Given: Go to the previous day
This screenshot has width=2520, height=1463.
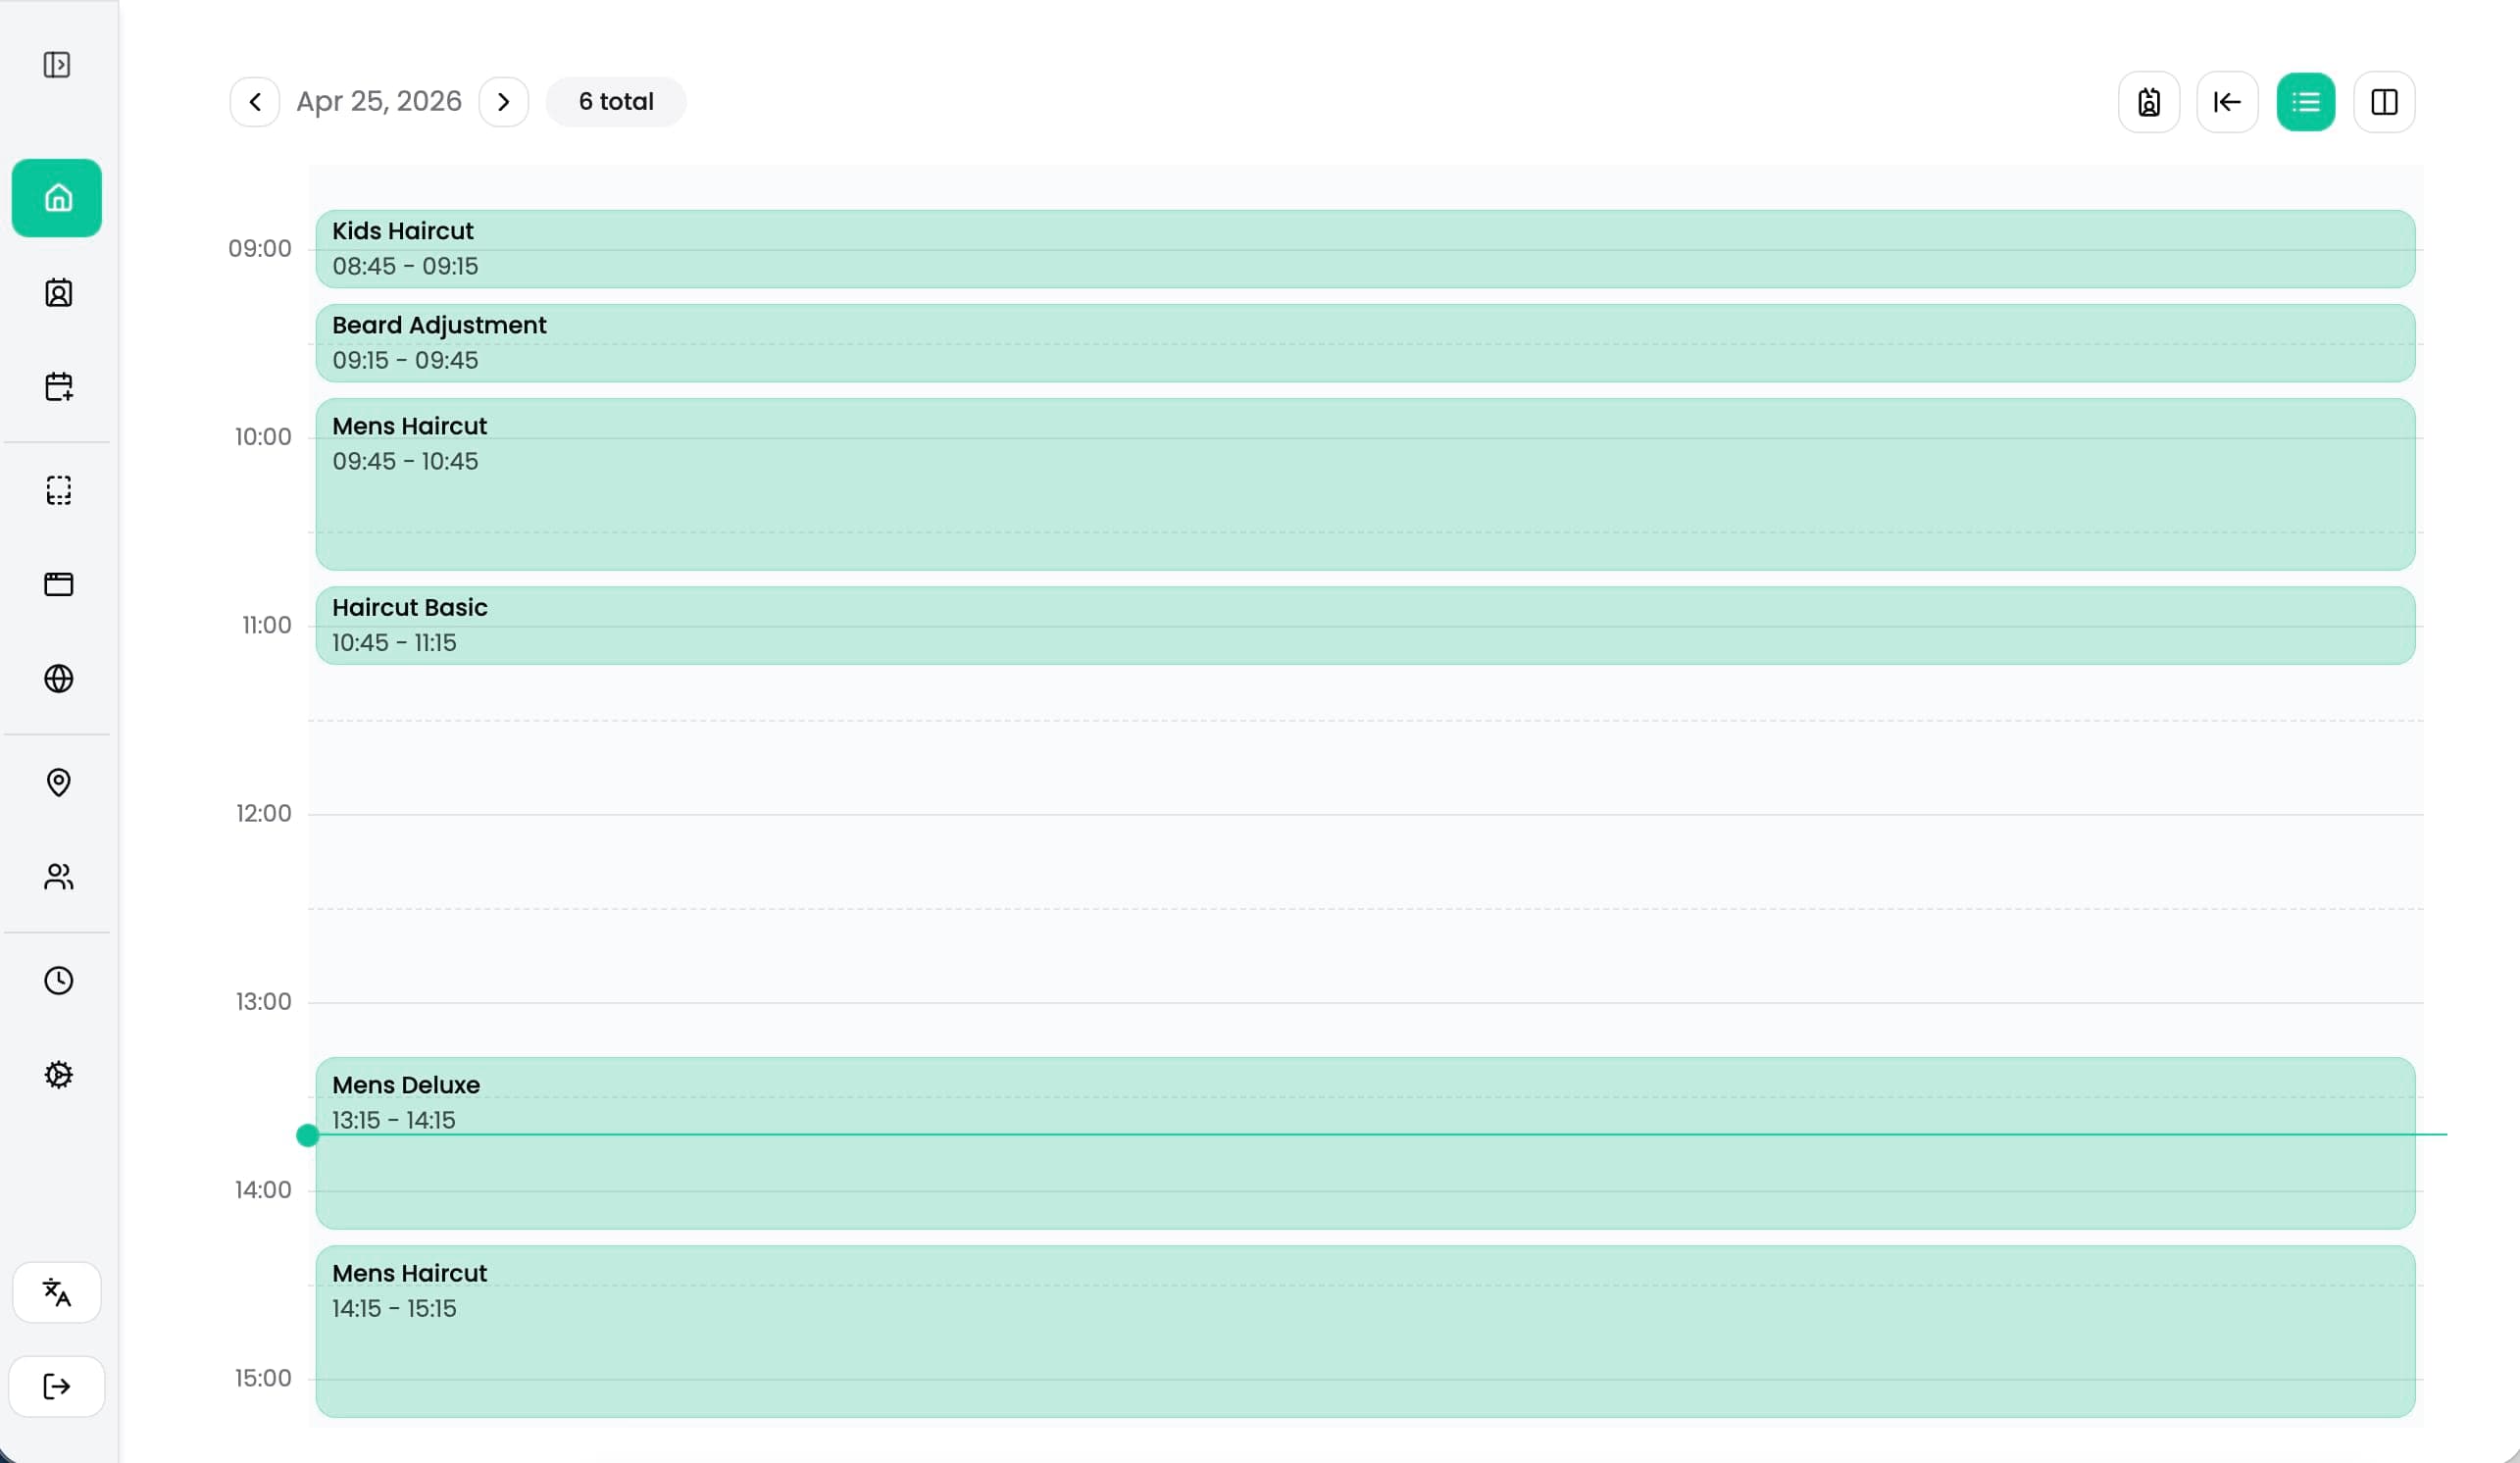Looking at the screenshot, I should click(x=254, y=101).
